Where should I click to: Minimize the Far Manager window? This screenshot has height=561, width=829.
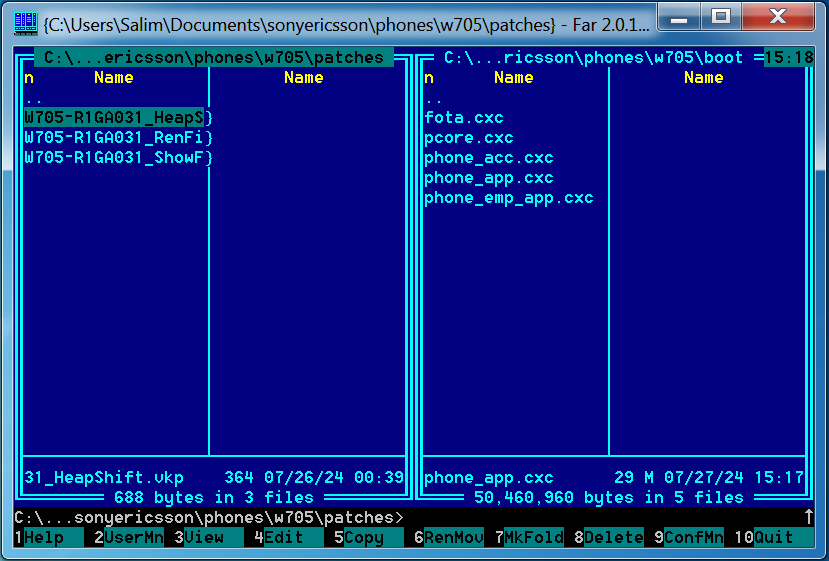tap(679, 16)
